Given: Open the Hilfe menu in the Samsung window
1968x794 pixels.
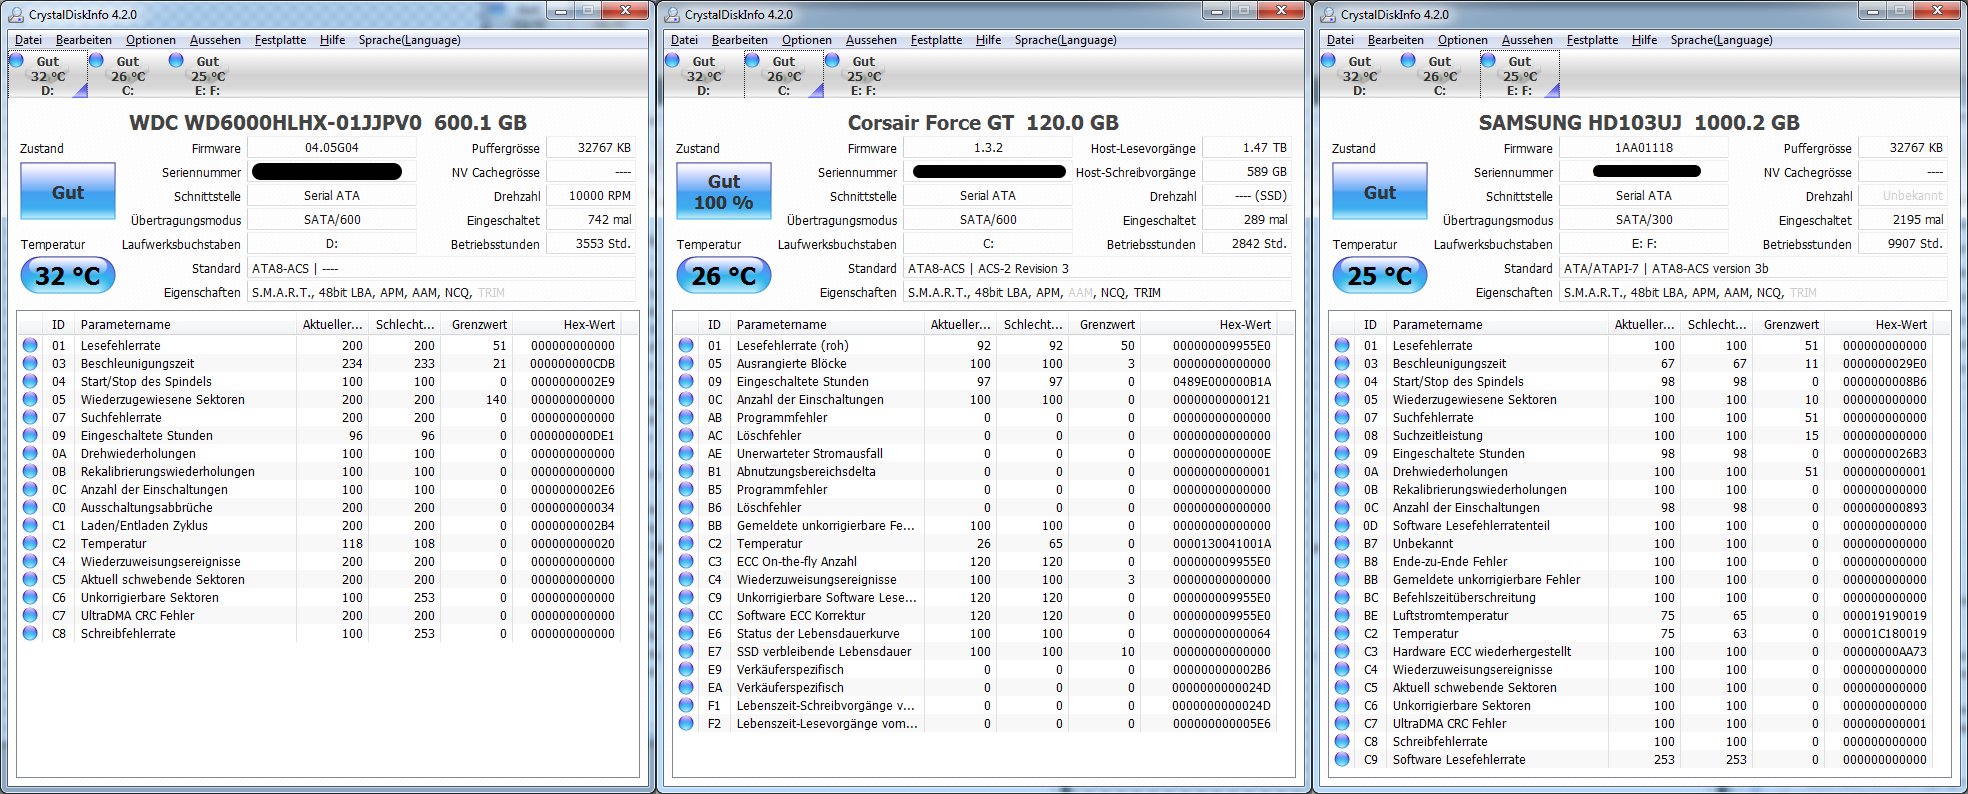Looking at the screenshot, I should 1645,40.
